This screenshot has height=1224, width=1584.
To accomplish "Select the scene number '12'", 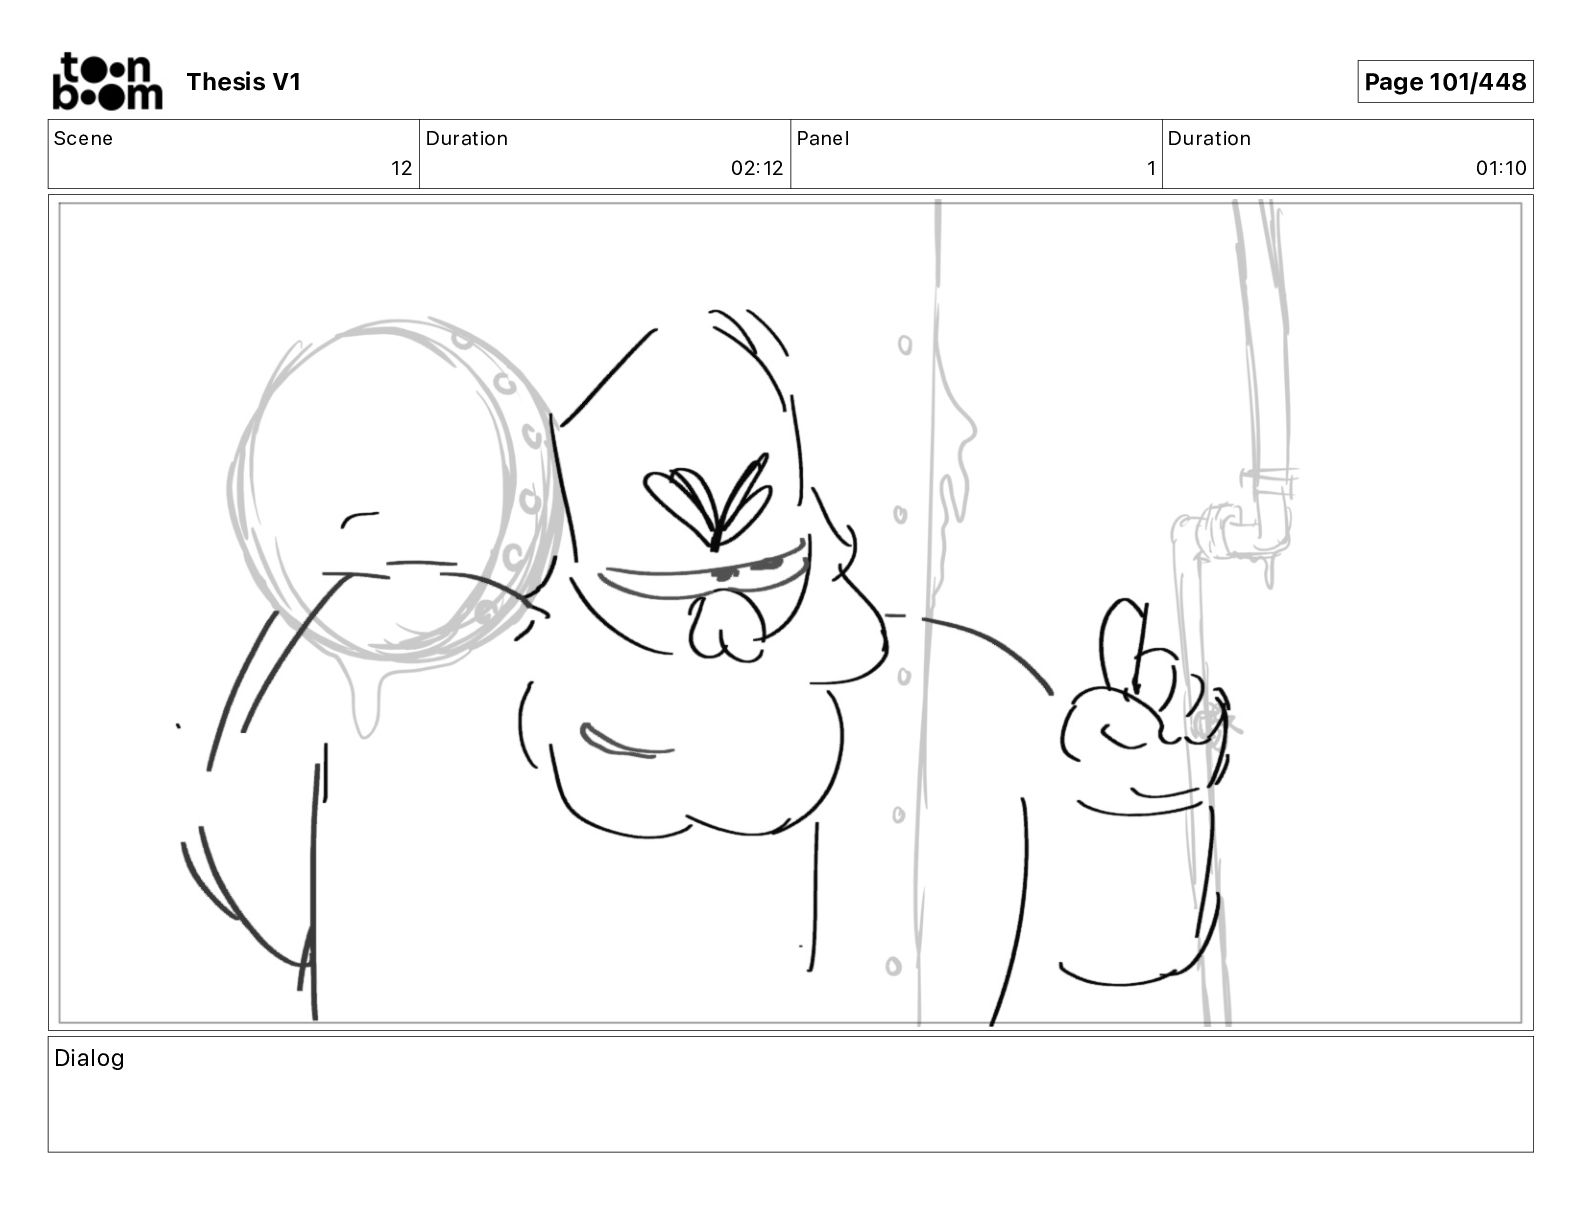I will tap(401, 168).
